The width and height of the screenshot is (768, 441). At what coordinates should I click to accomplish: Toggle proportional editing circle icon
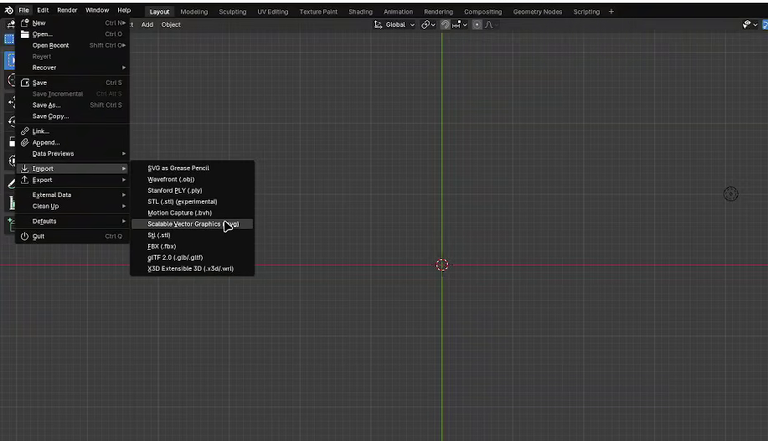pos(477,24)
